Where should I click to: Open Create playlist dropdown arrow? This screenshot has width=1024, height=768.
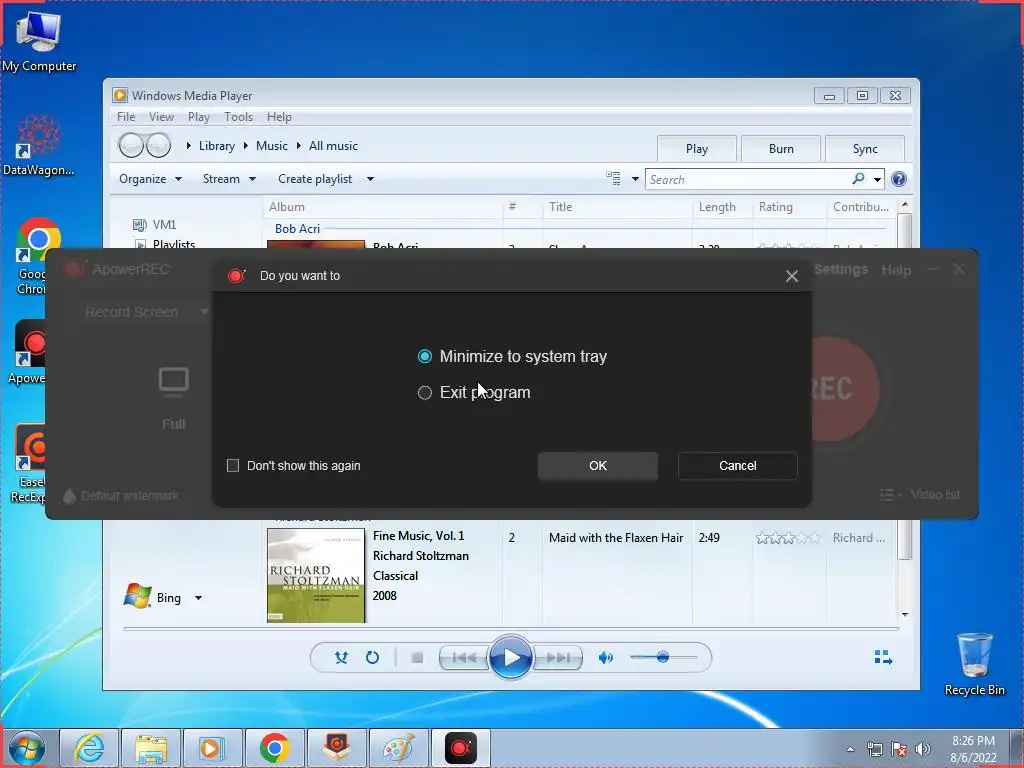click(x=370, y=179)
